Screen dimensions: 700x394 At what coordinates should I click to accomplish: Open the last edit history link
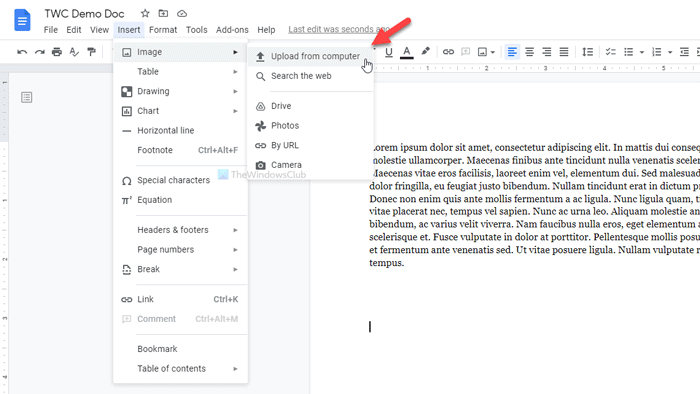click(339, 29)
